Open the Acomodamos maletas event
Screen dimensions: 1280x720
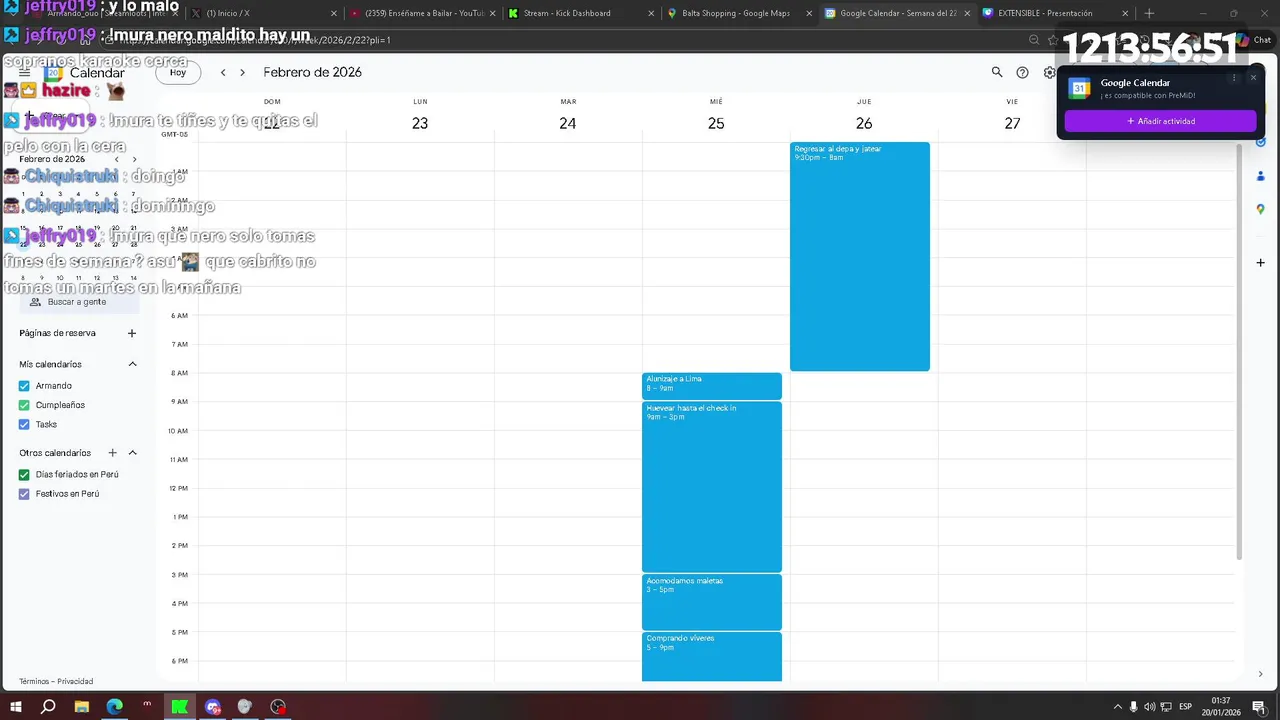[712, 602]
